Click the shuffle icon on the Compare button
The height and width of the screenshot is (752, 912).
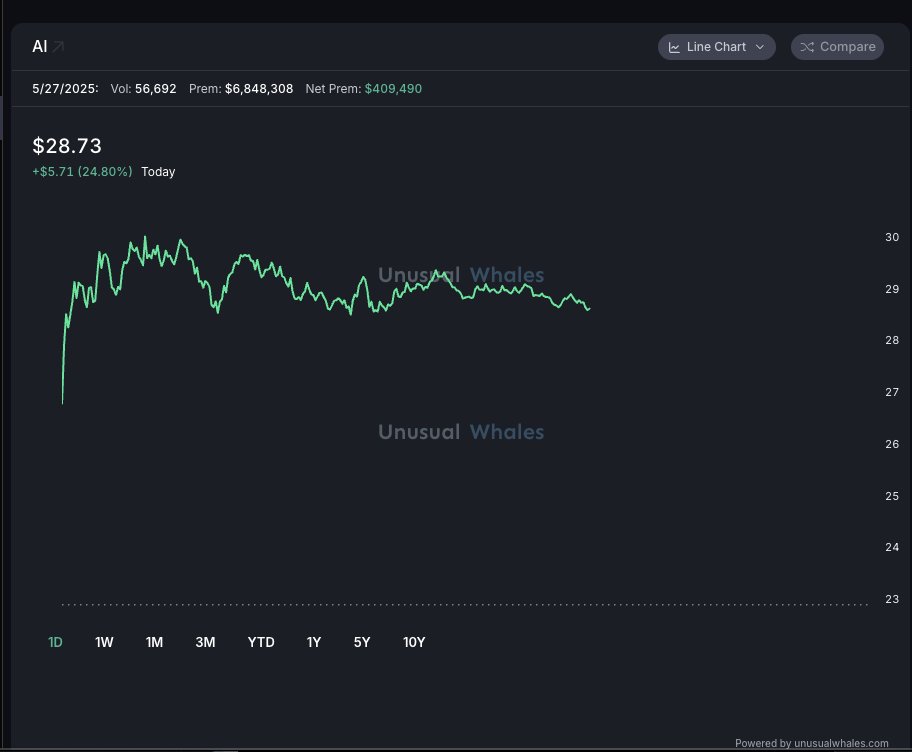coord(807,47)
